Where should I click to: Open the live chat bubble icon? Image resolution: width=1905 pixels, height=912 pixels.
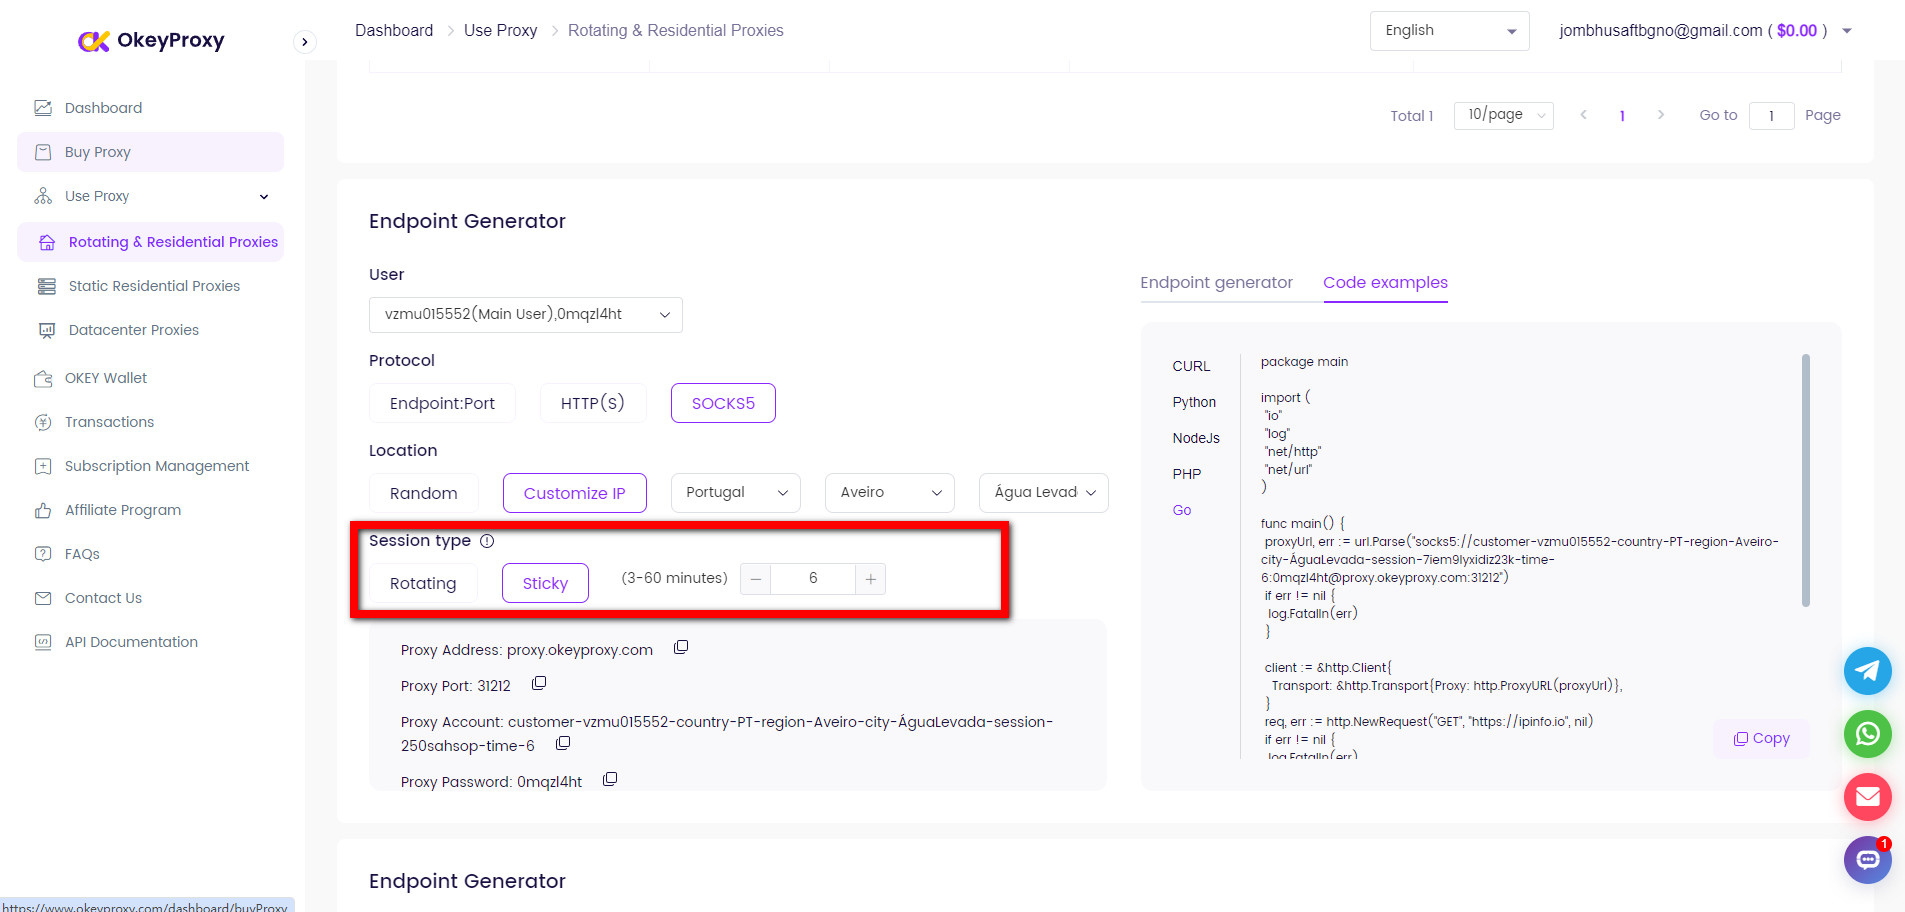(1867, 860)
